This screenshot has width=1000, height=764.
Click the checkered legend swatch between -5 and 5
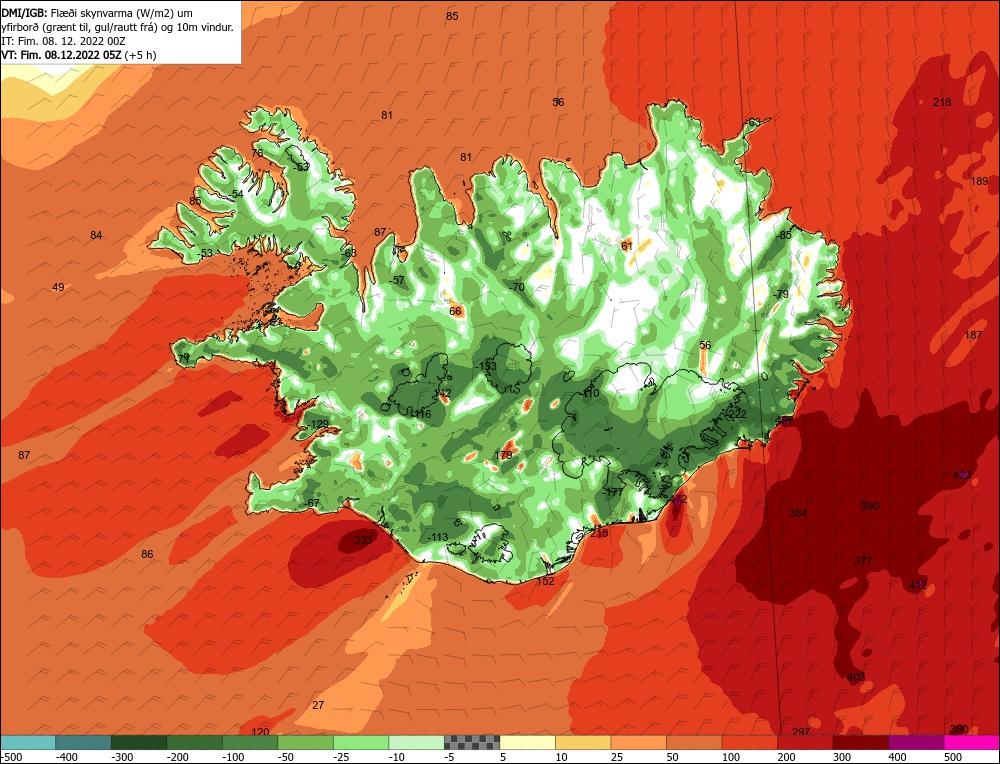(472, 742)
